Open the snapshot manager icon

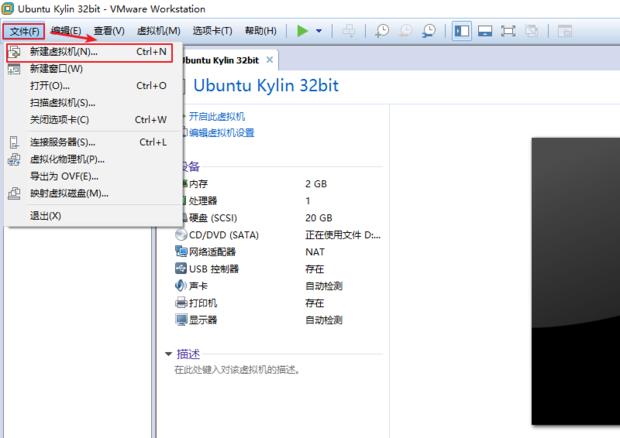429,31
